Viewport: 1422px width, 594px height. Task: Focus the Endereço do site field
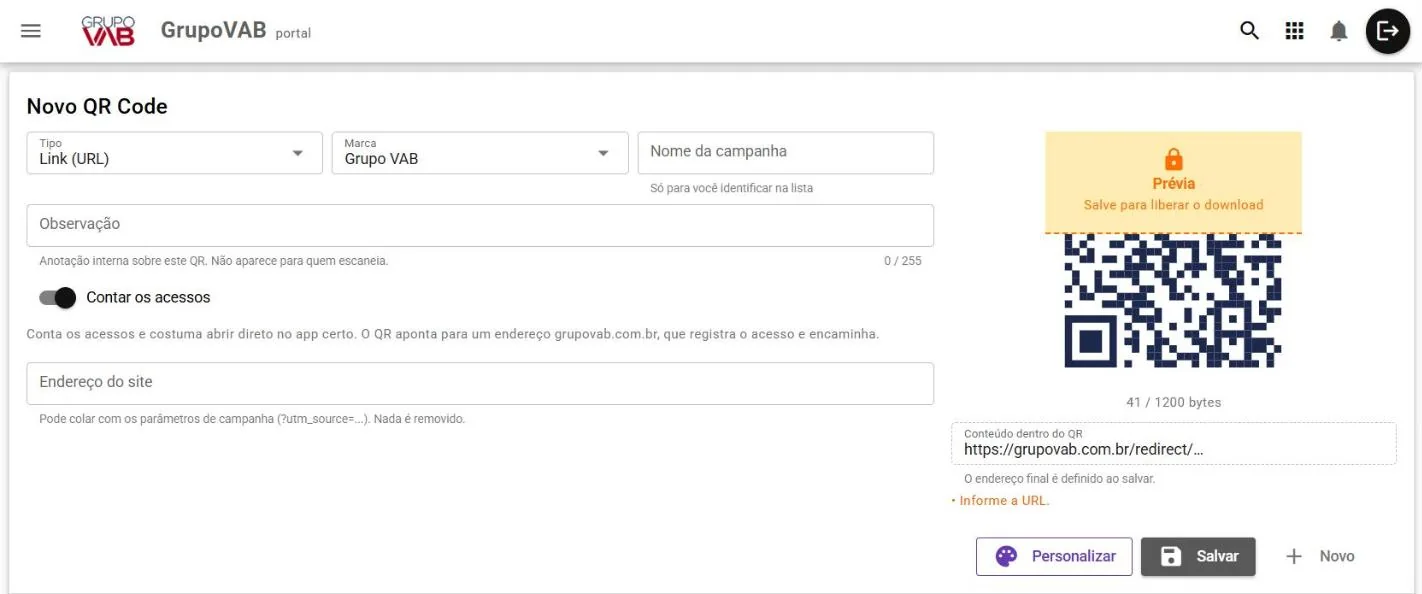pos(480,383)
